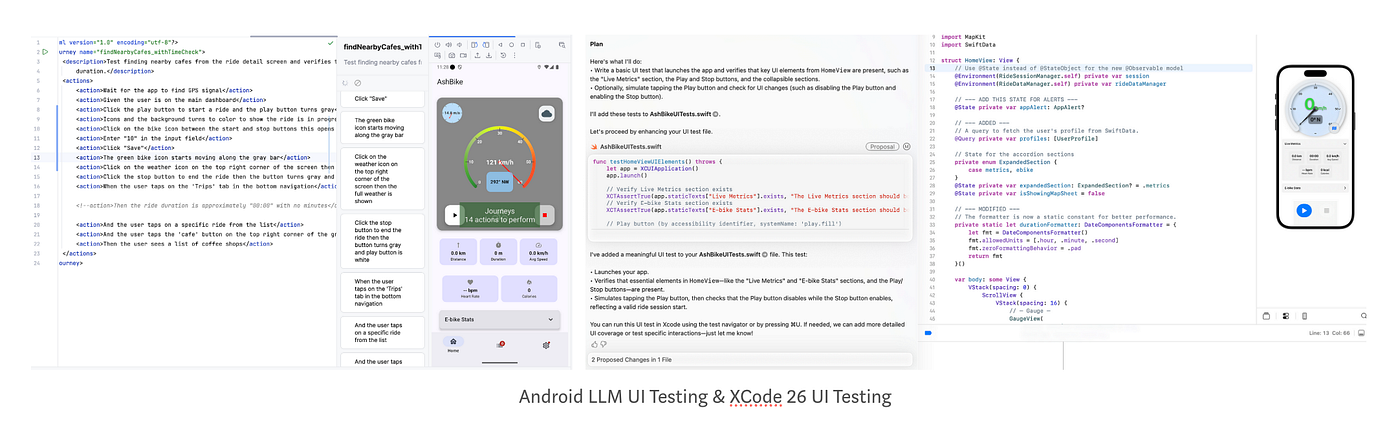This screenshot has height=433, width=1400.
Task: Run the journey with the green gutter arrow
Action: coord(45,51)
